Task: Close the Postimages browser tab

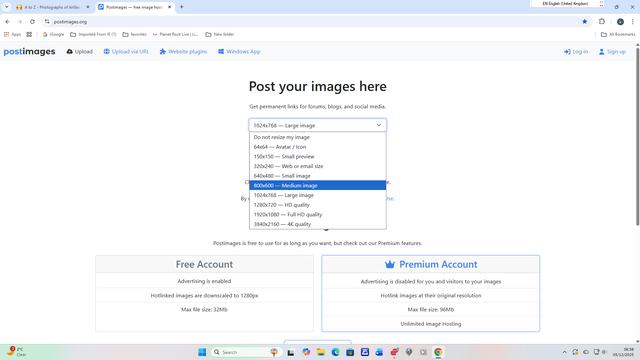Action: [169, 7]
